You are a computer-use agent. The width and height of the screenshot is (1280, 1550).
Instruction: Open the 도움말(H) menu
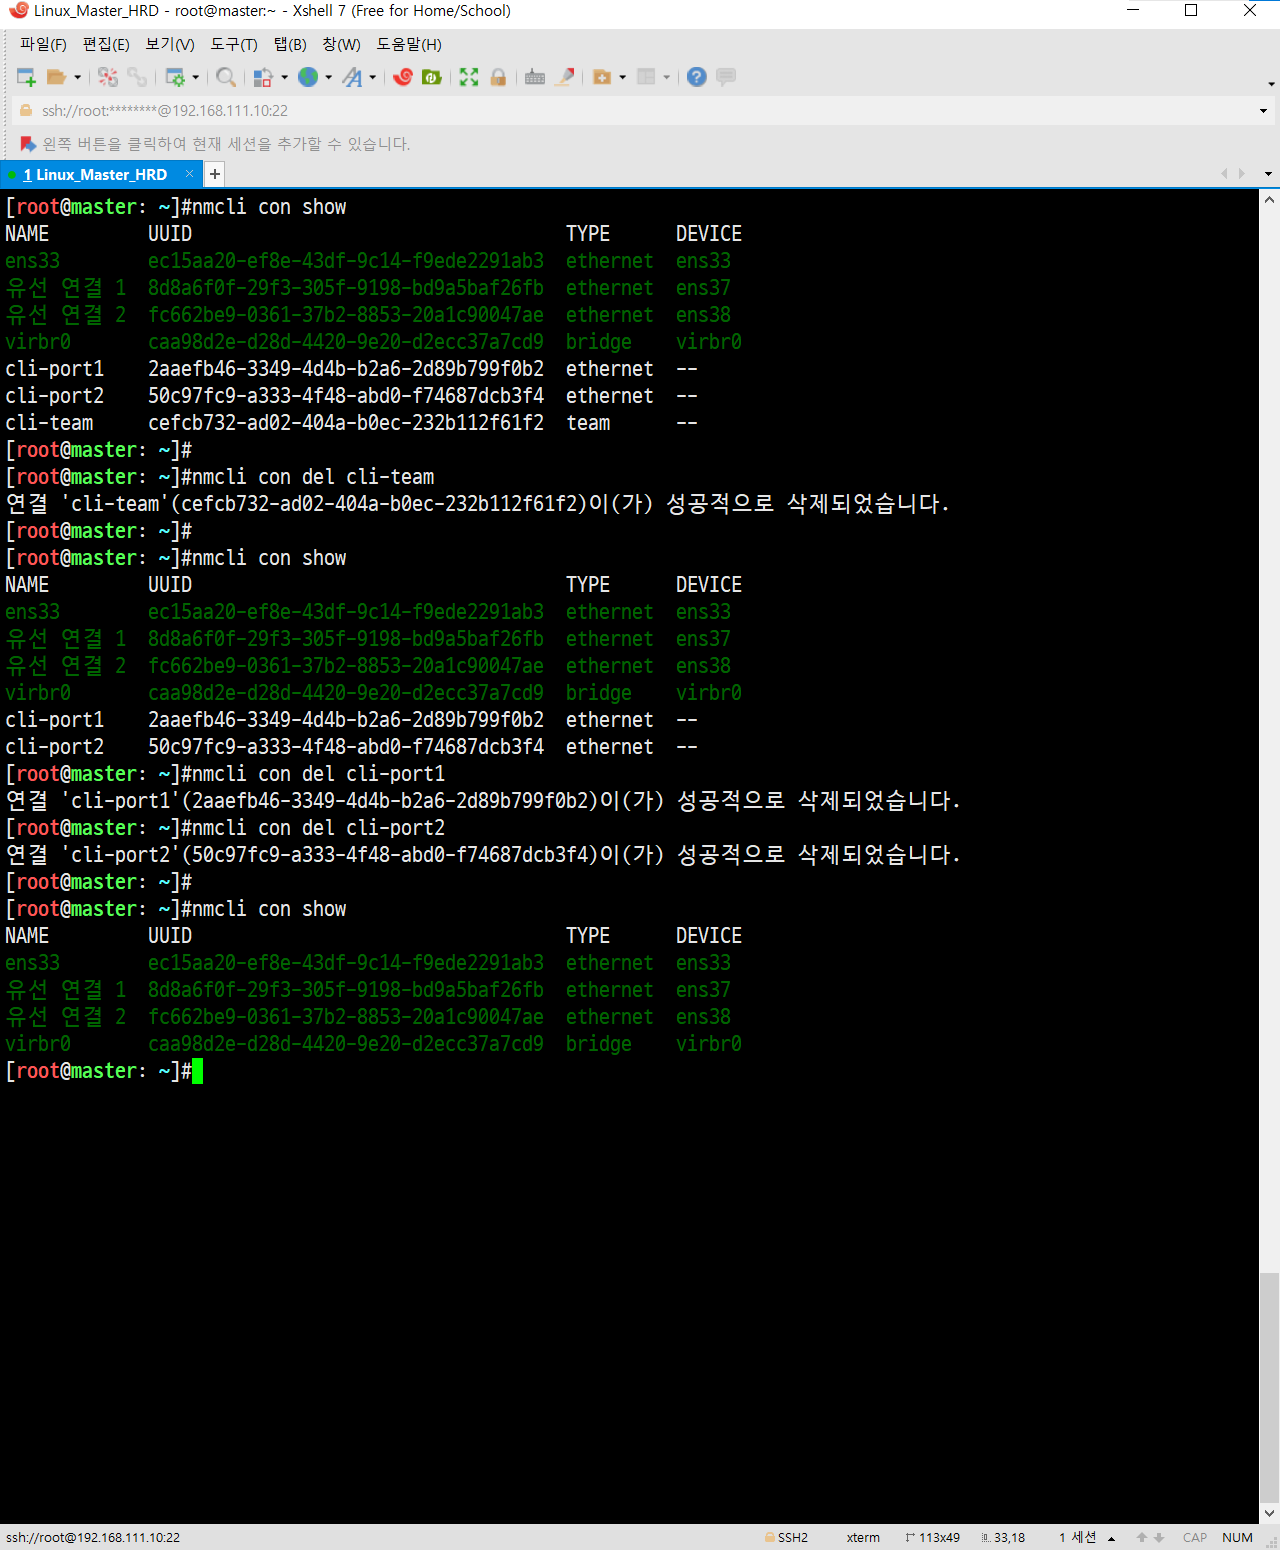(409, 44)
